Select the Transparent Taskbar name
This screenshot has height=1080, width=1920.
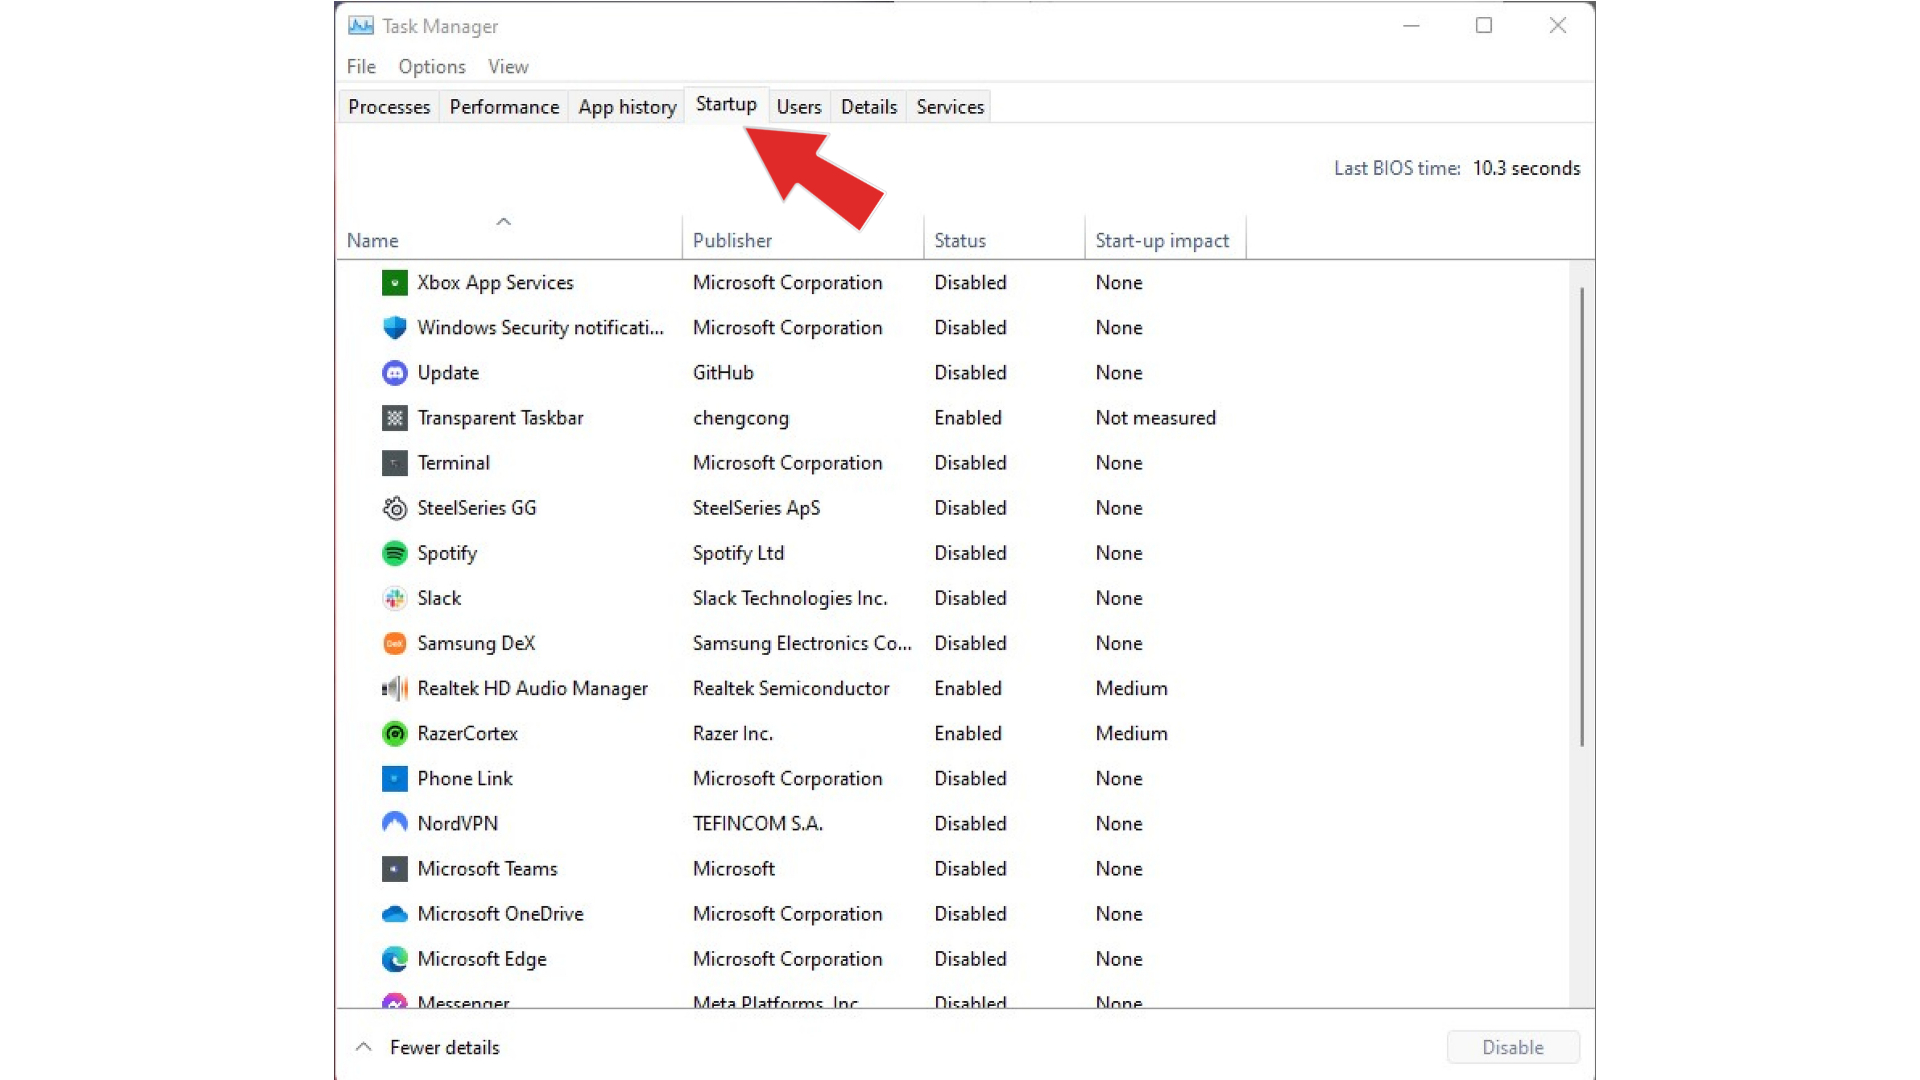coord(500,418)
